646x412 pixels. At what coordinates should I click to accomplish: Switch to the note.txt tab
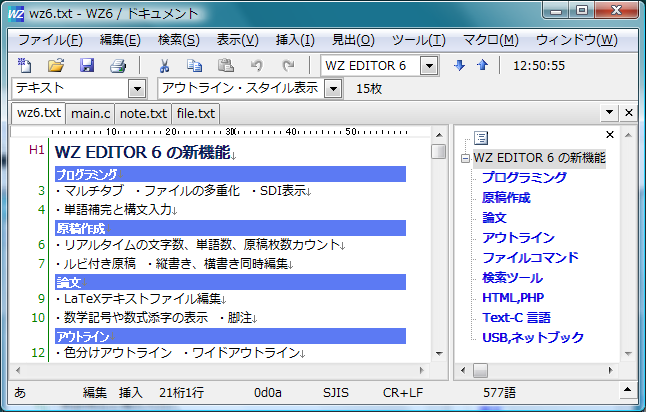coord(143,113)
